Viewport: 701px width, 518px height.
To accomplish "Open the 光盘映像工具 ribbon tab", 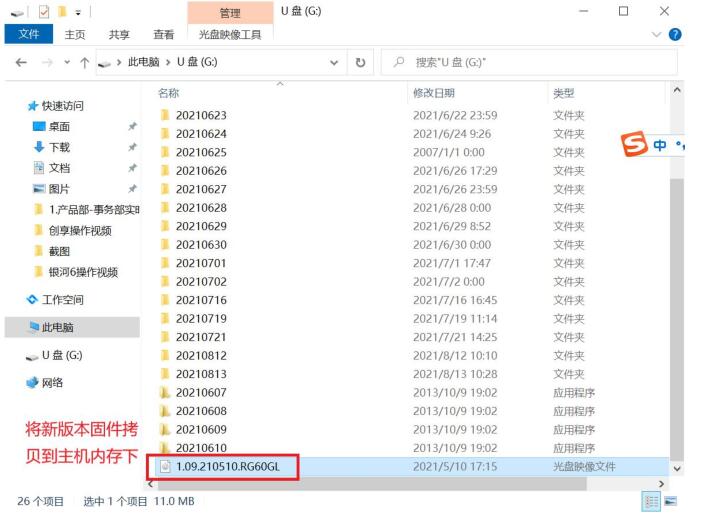I will pyautogui.click(x=230, y=35).
